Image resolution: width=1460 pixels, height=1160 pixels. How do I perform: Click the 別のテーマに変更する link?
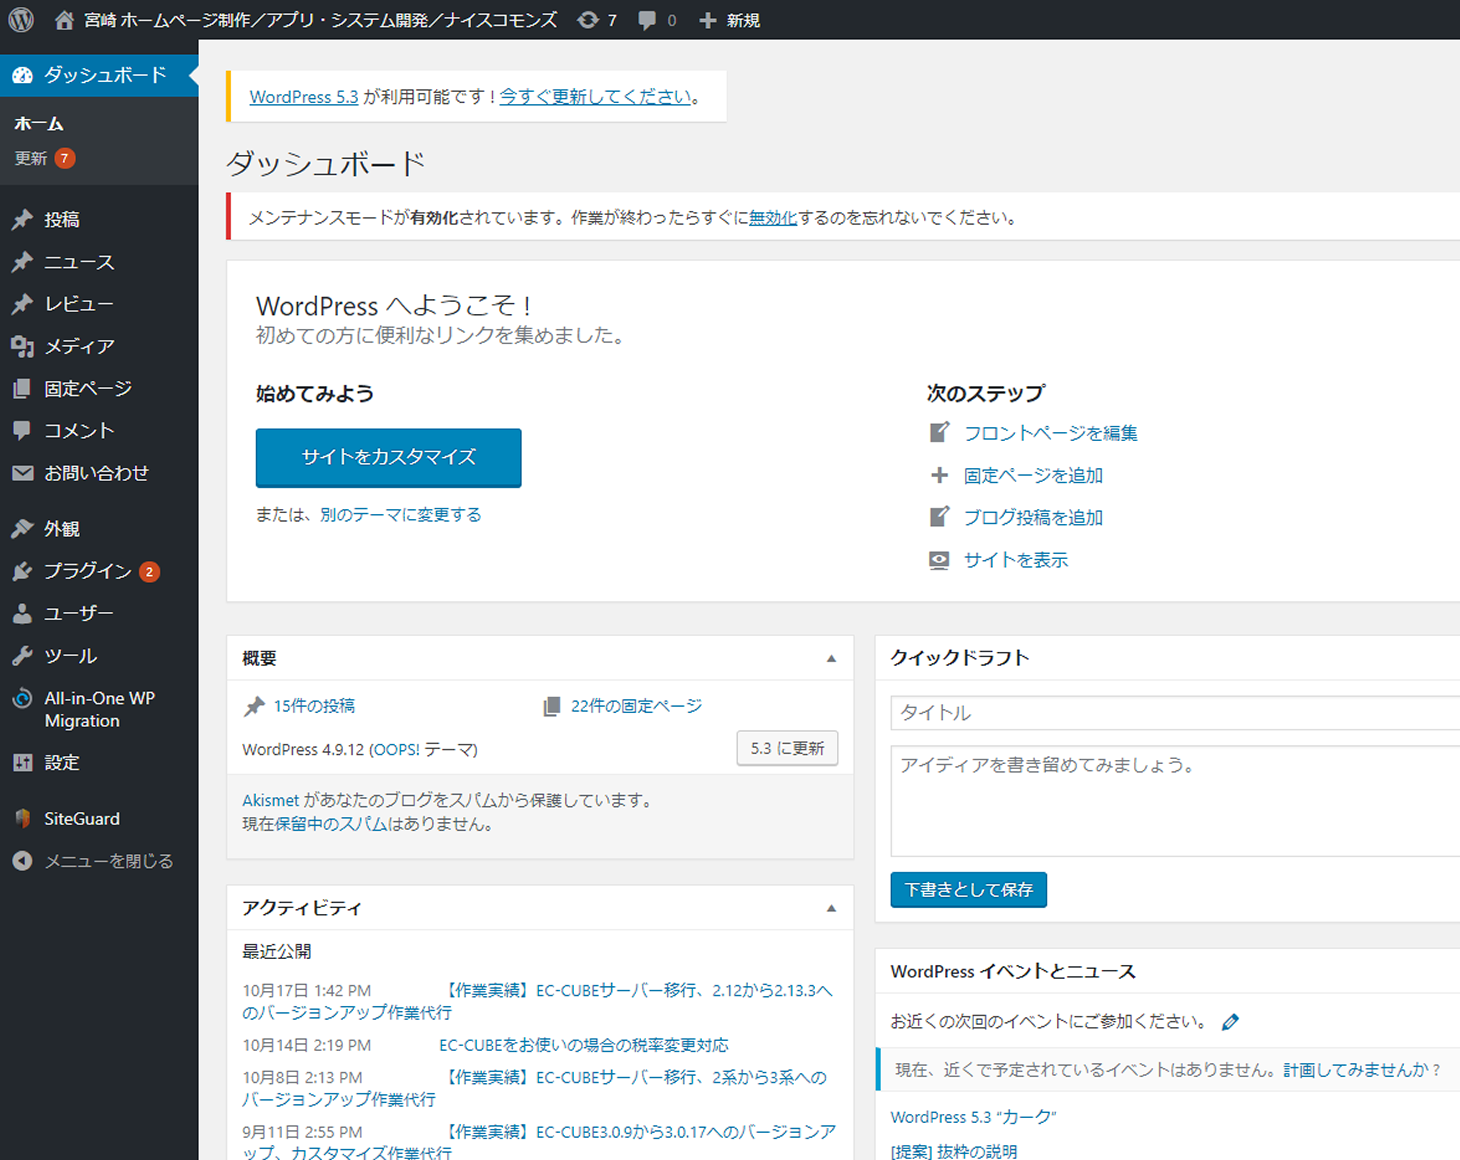400,515
